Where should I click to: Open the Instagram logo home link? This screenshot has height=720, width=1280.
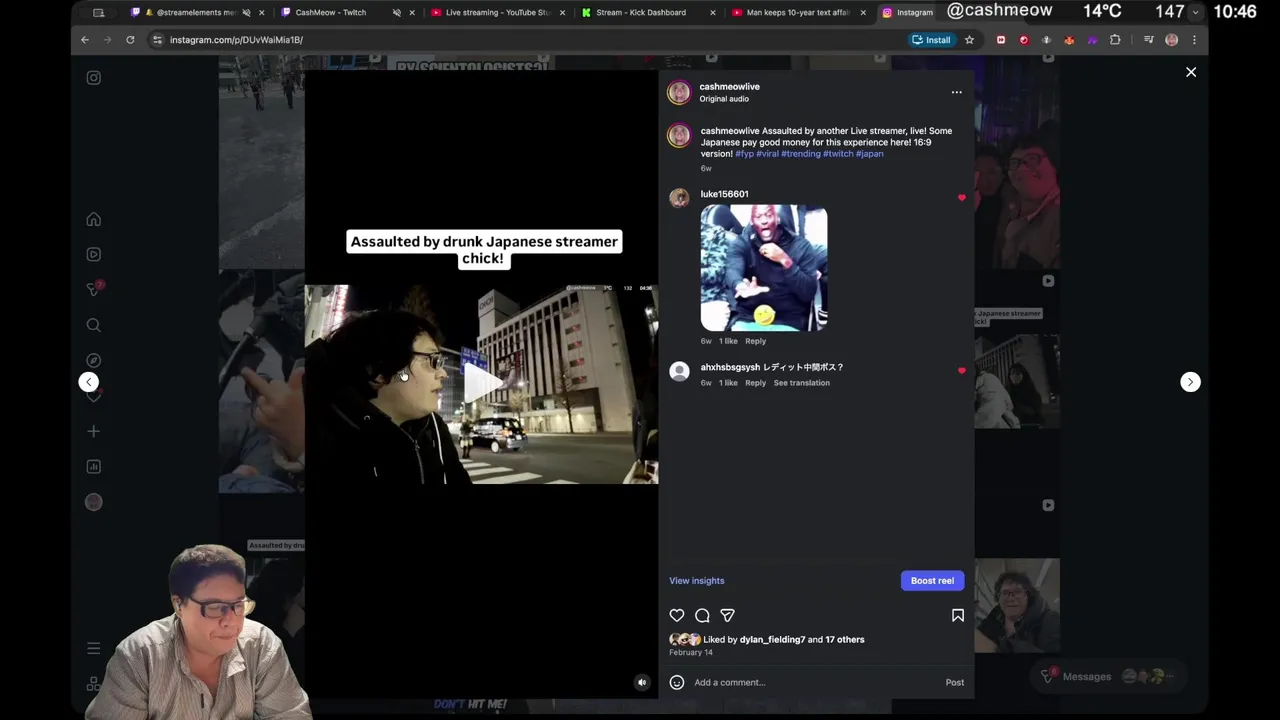(93, 78)
